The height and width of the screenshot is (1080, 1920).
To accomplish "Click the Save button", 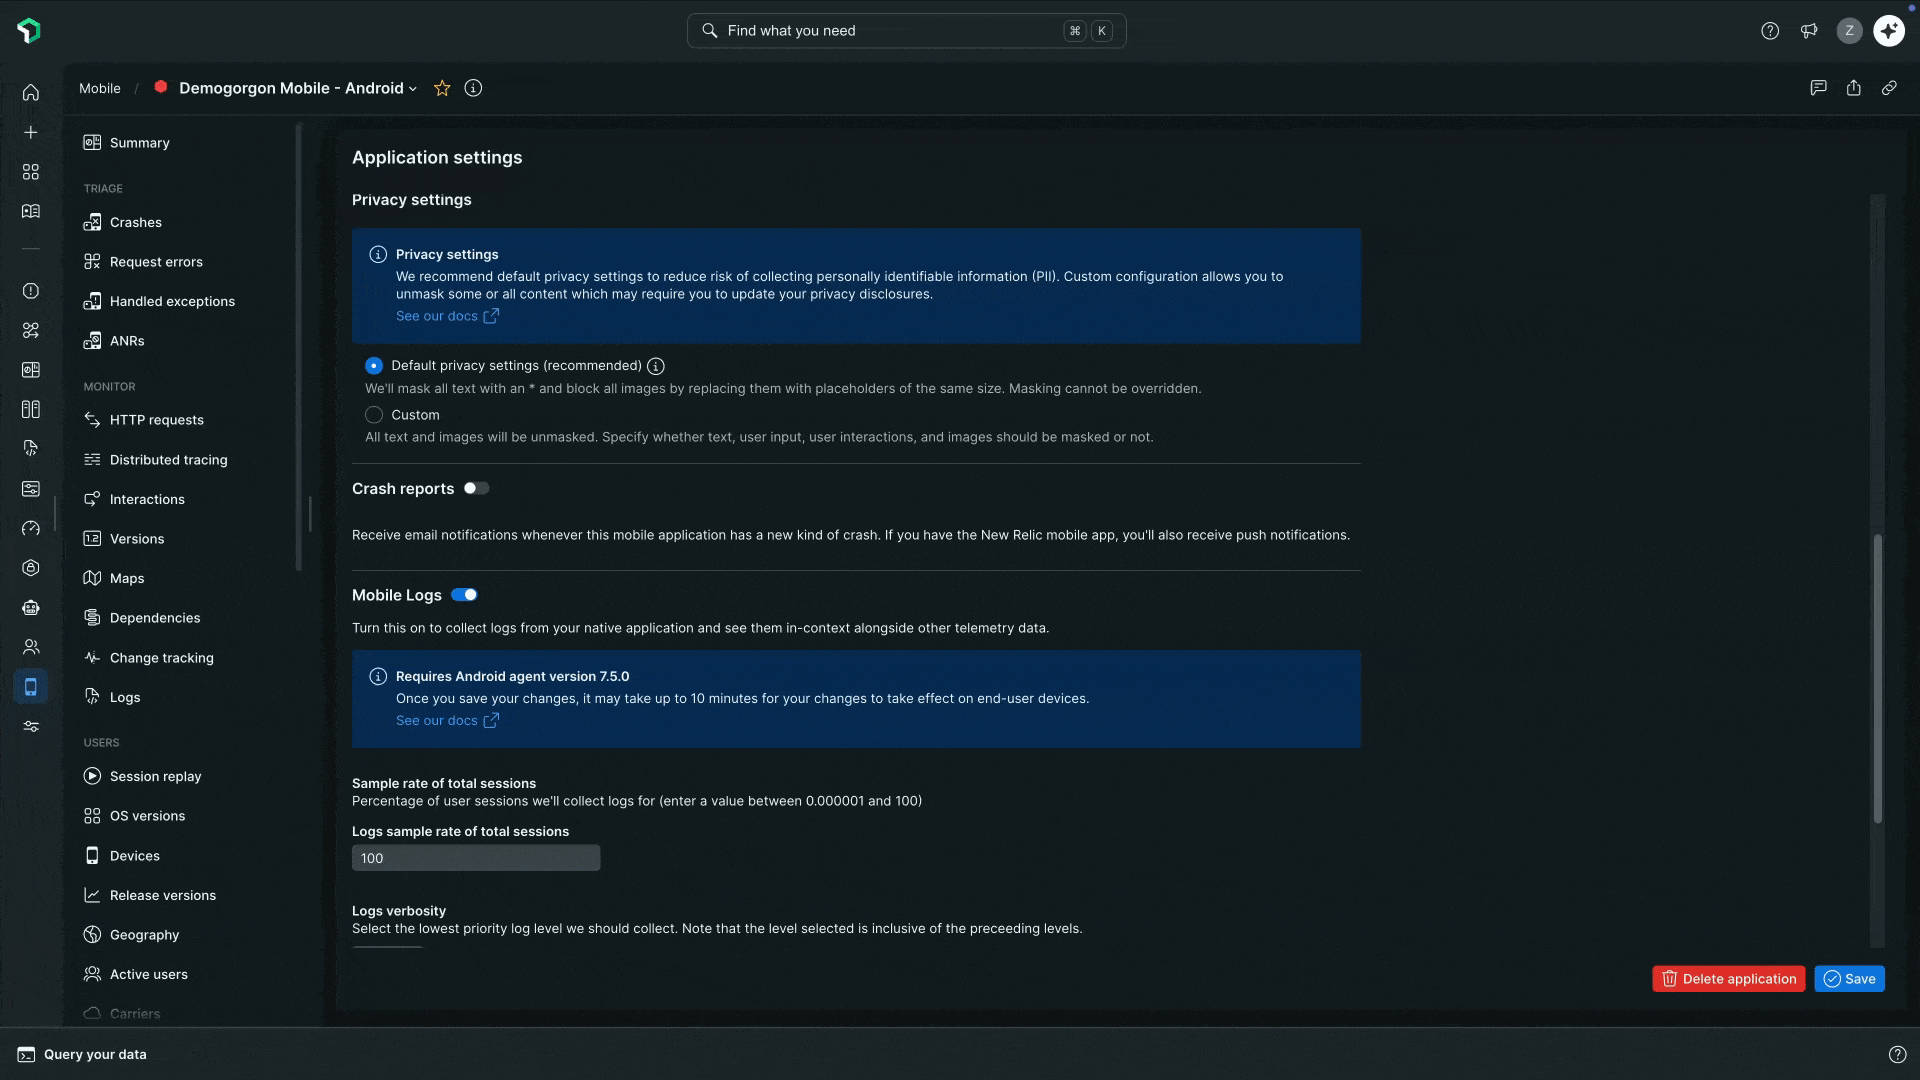I will pyautogui.click(x=1849, y=979).
